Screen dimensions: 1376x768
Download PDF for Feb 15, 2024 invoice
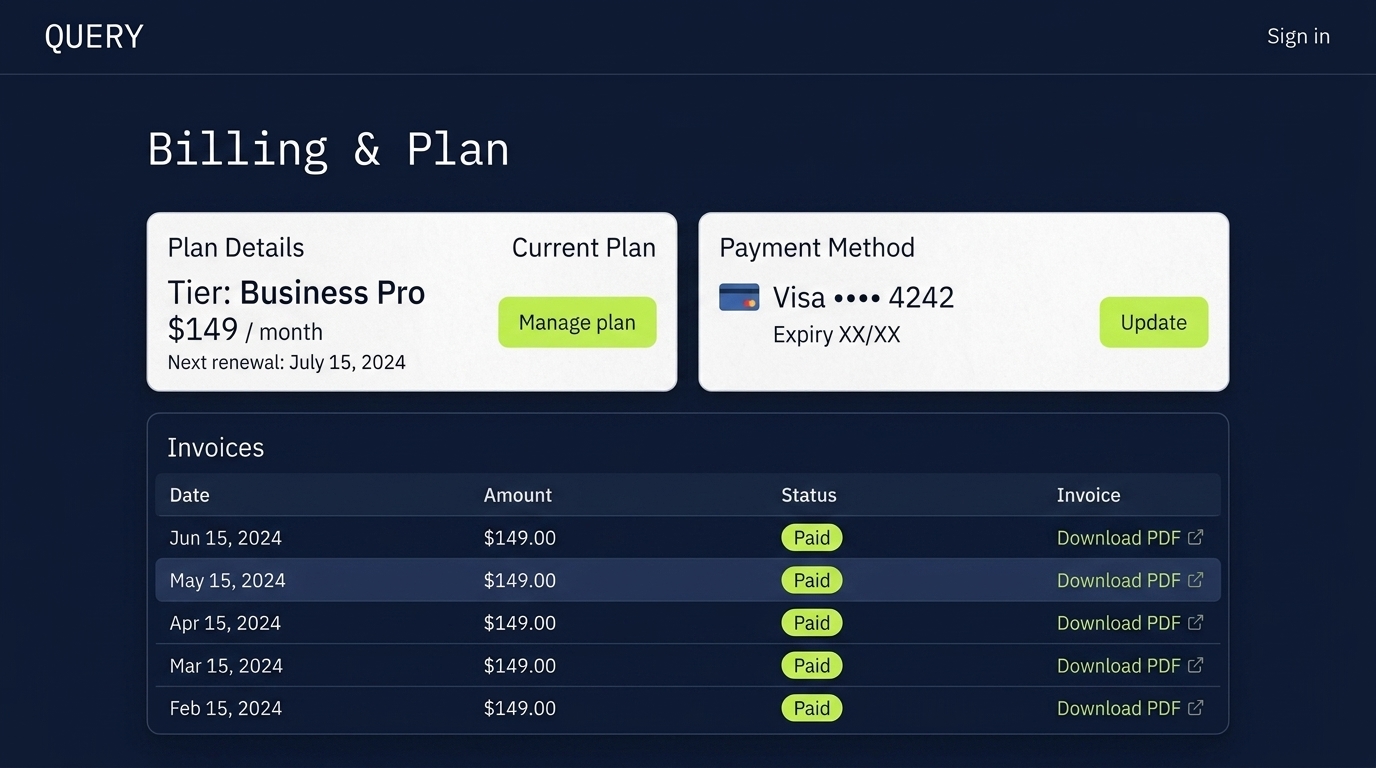[x=1118, y=709]
